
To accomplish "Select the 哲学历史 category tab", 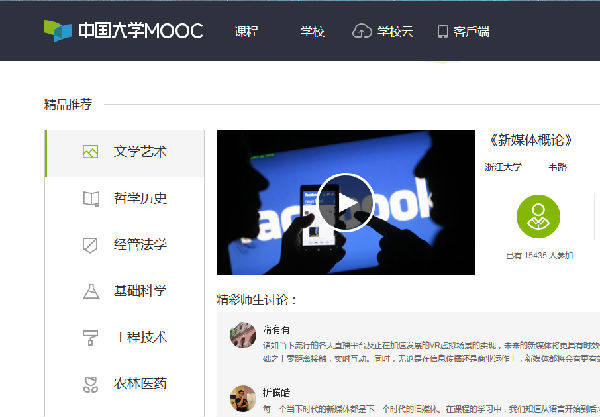I will tap(125, 198).
